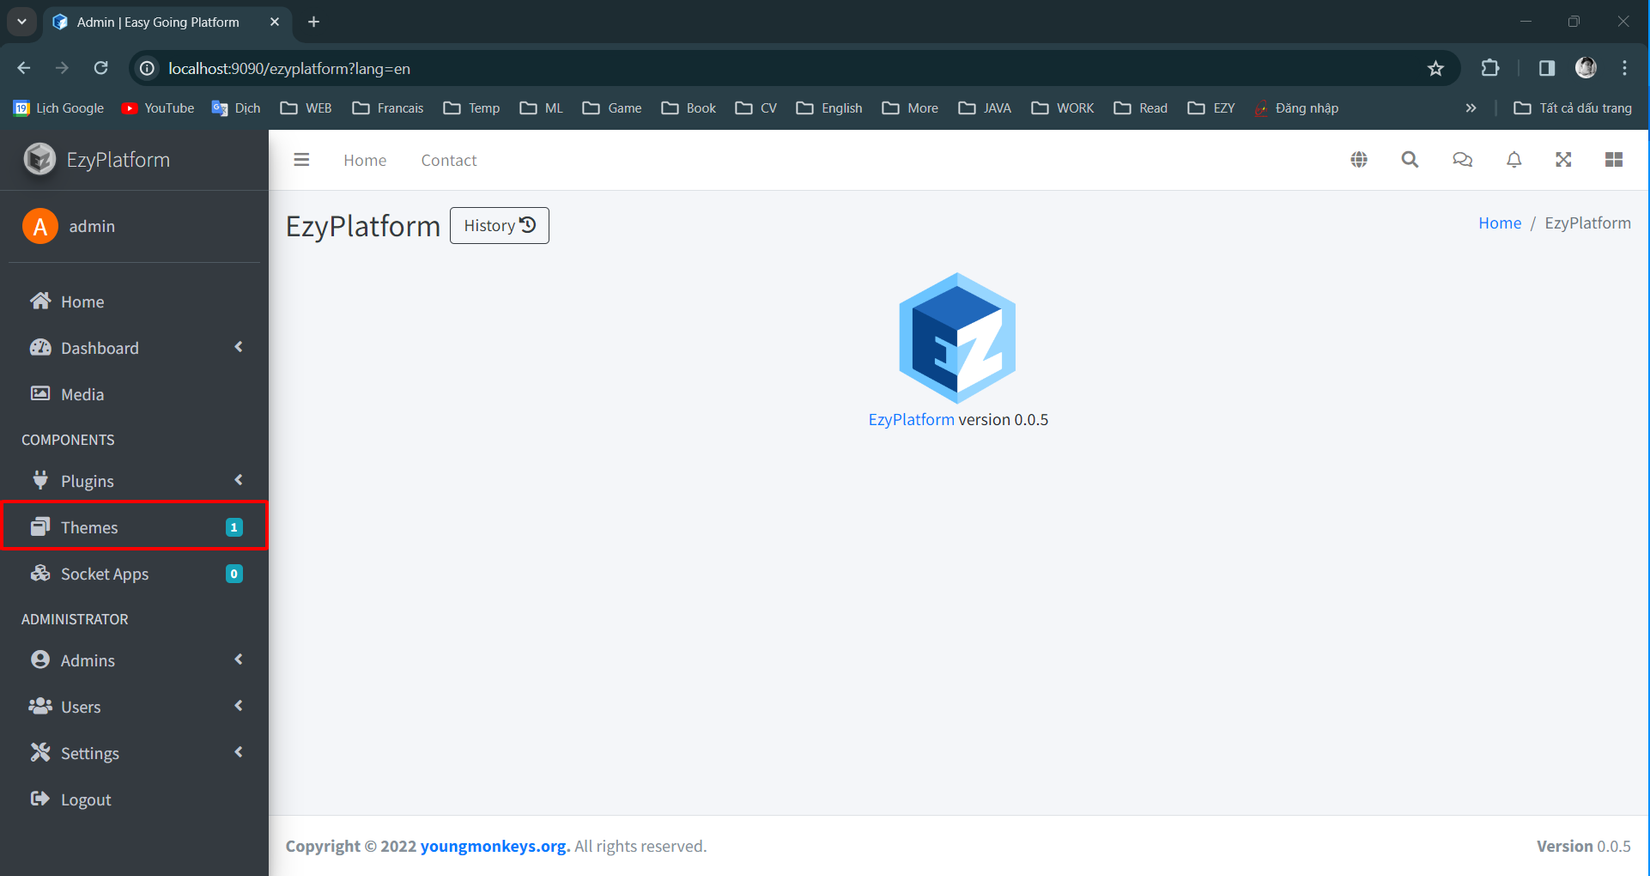The height and width of the screenshot is (876, 1650).
Task: Expand the Dashboard menu chevron
Action: click(x=238, y=347)
